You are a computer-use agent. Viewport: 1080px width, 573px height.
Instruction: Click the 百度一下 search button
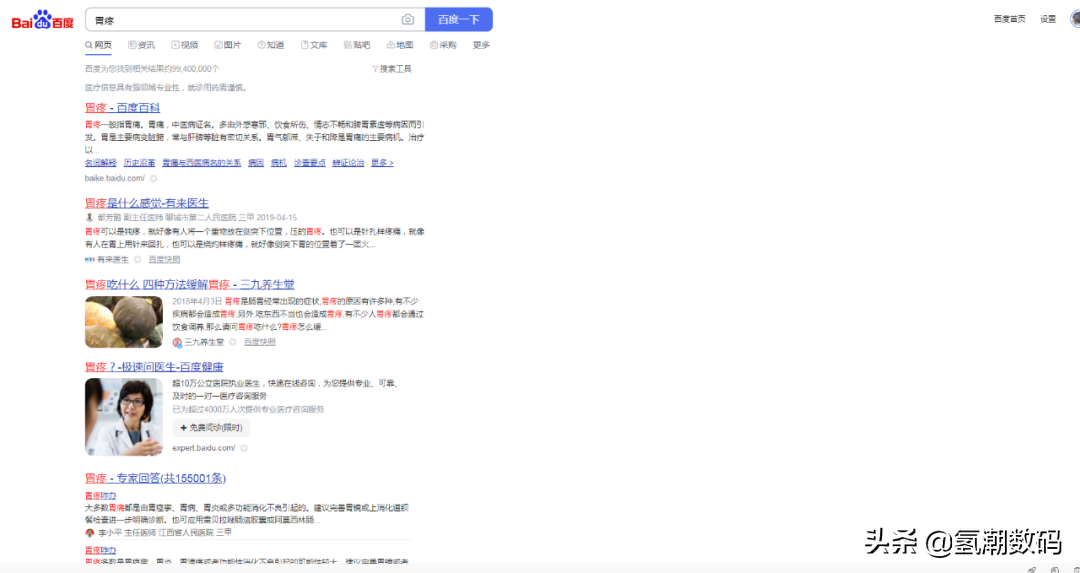point(459,19)
